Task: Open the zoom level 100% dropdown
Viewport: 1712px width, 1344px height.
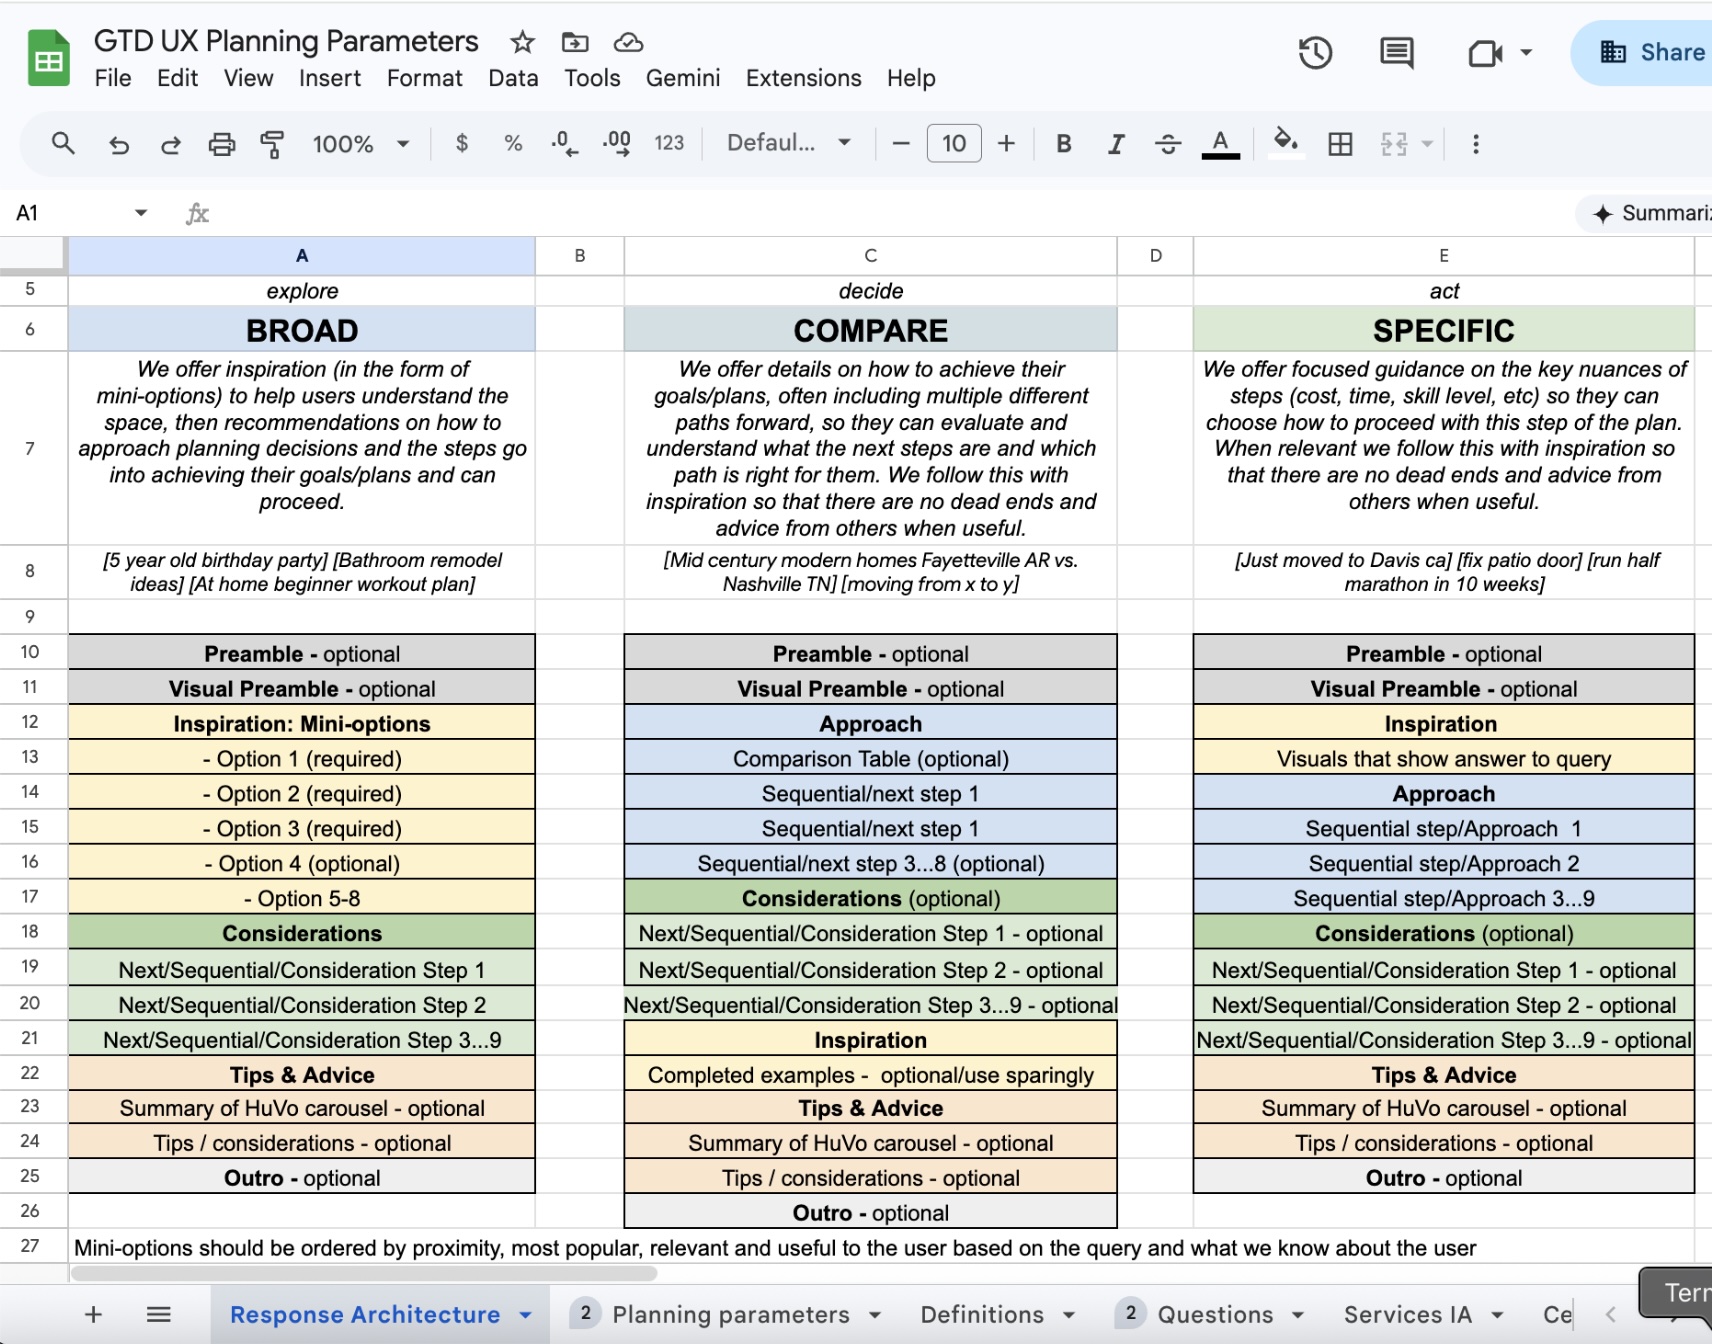Action: click(x=361, y=144)
